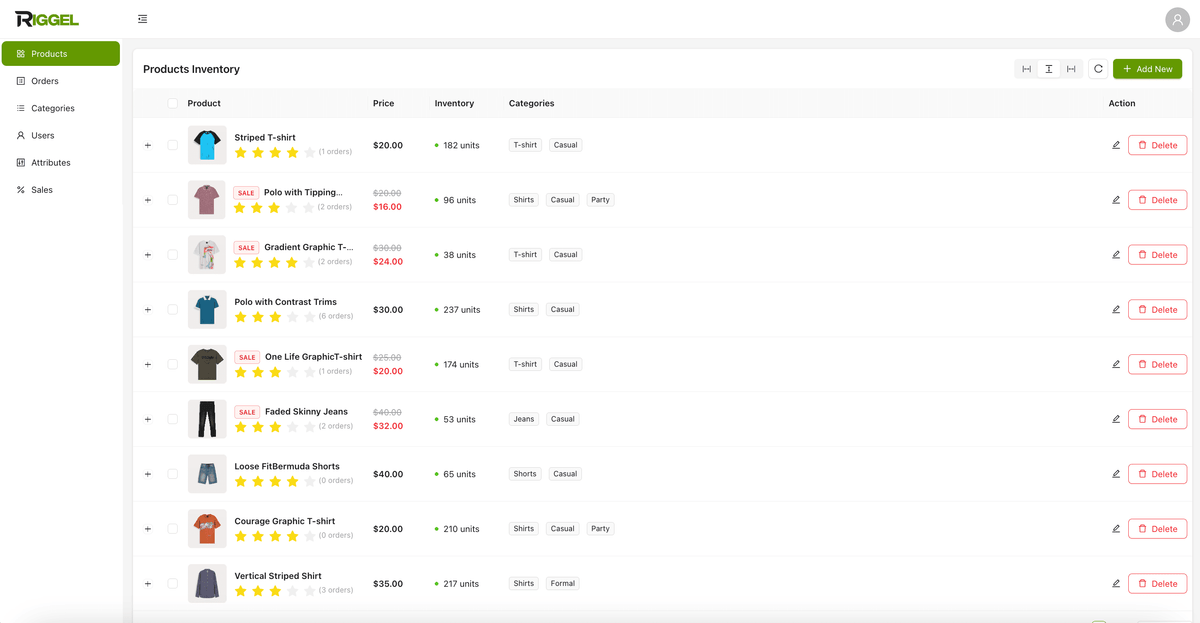Open the user avatar icon top right
This screenshot has width=1200, height=623.
[x=1177, y=19]
